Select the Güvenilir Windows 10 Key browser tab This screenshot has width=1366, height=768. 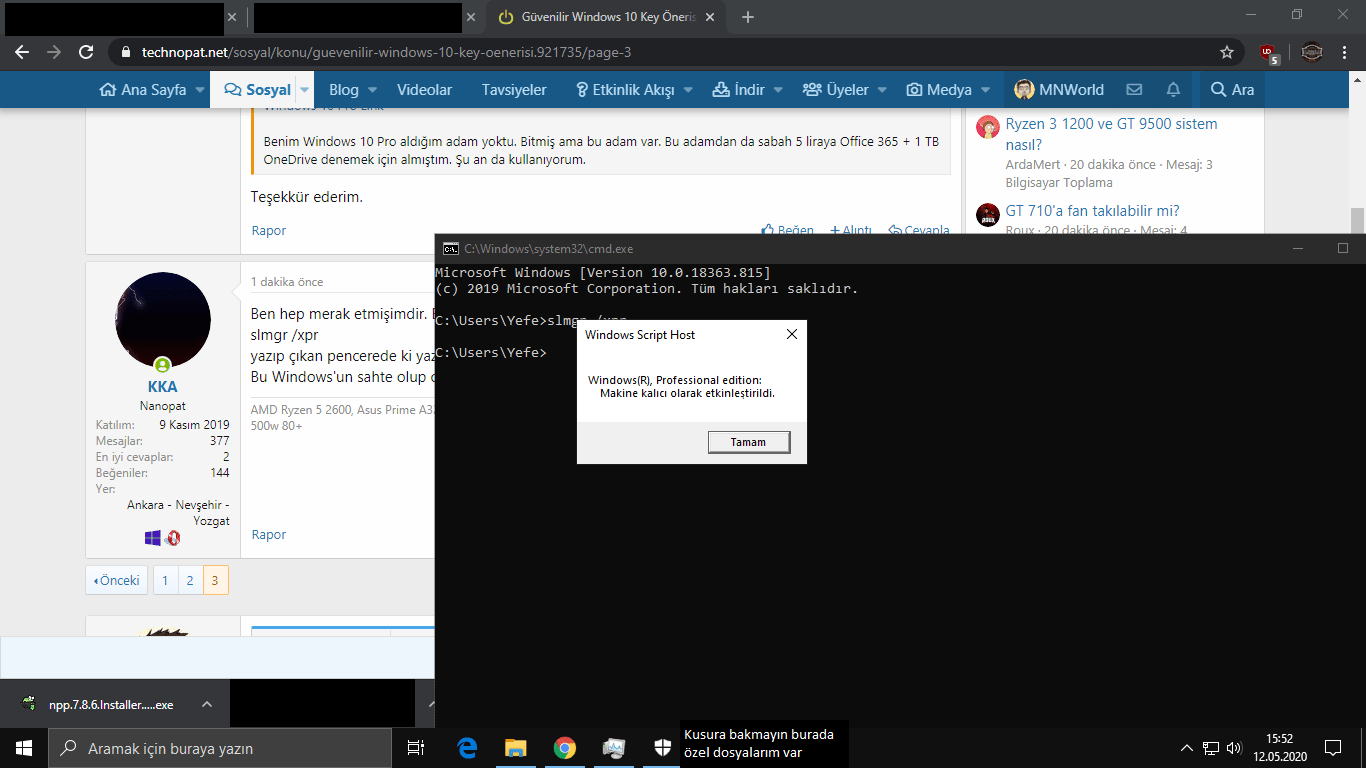(x=604, y=17)
